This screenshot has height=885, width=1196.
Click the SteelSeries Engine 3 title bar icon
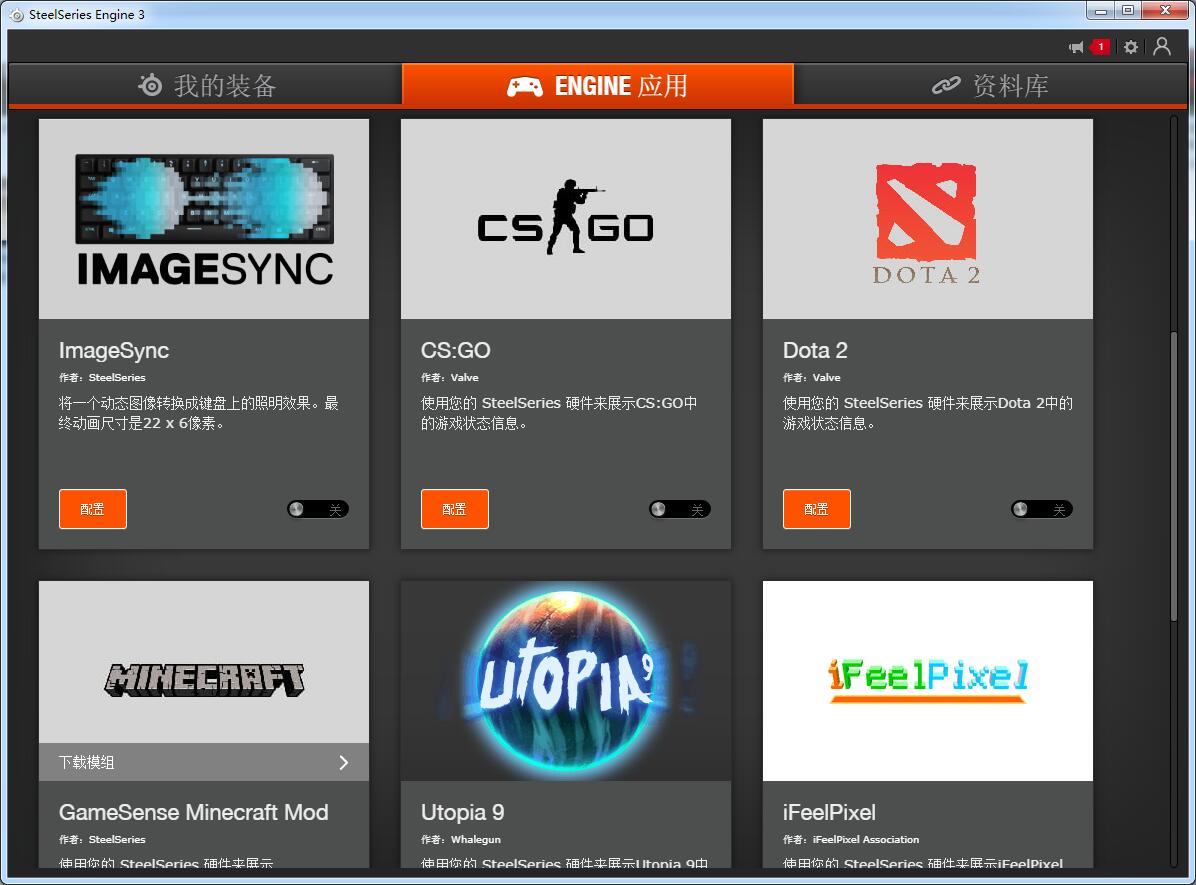point(16,14)
